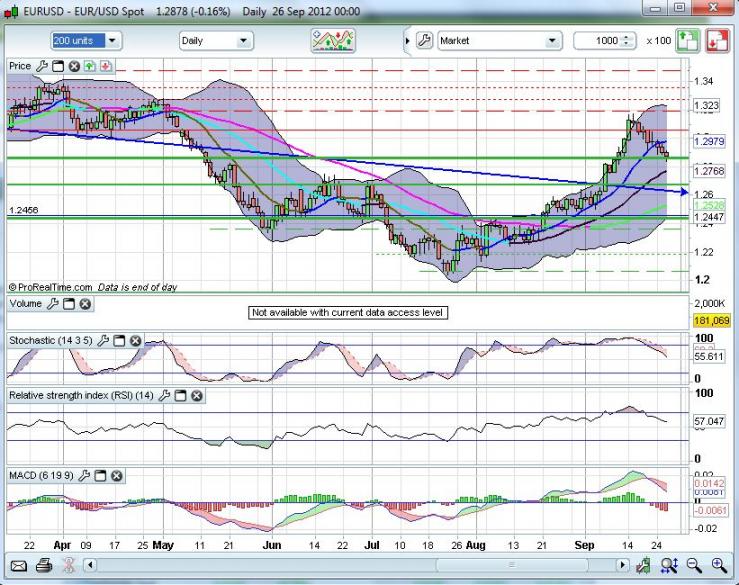The height and width of the screenshot is (585, 739).
Task: Click the envelope email icon
Action: (18, 565)
